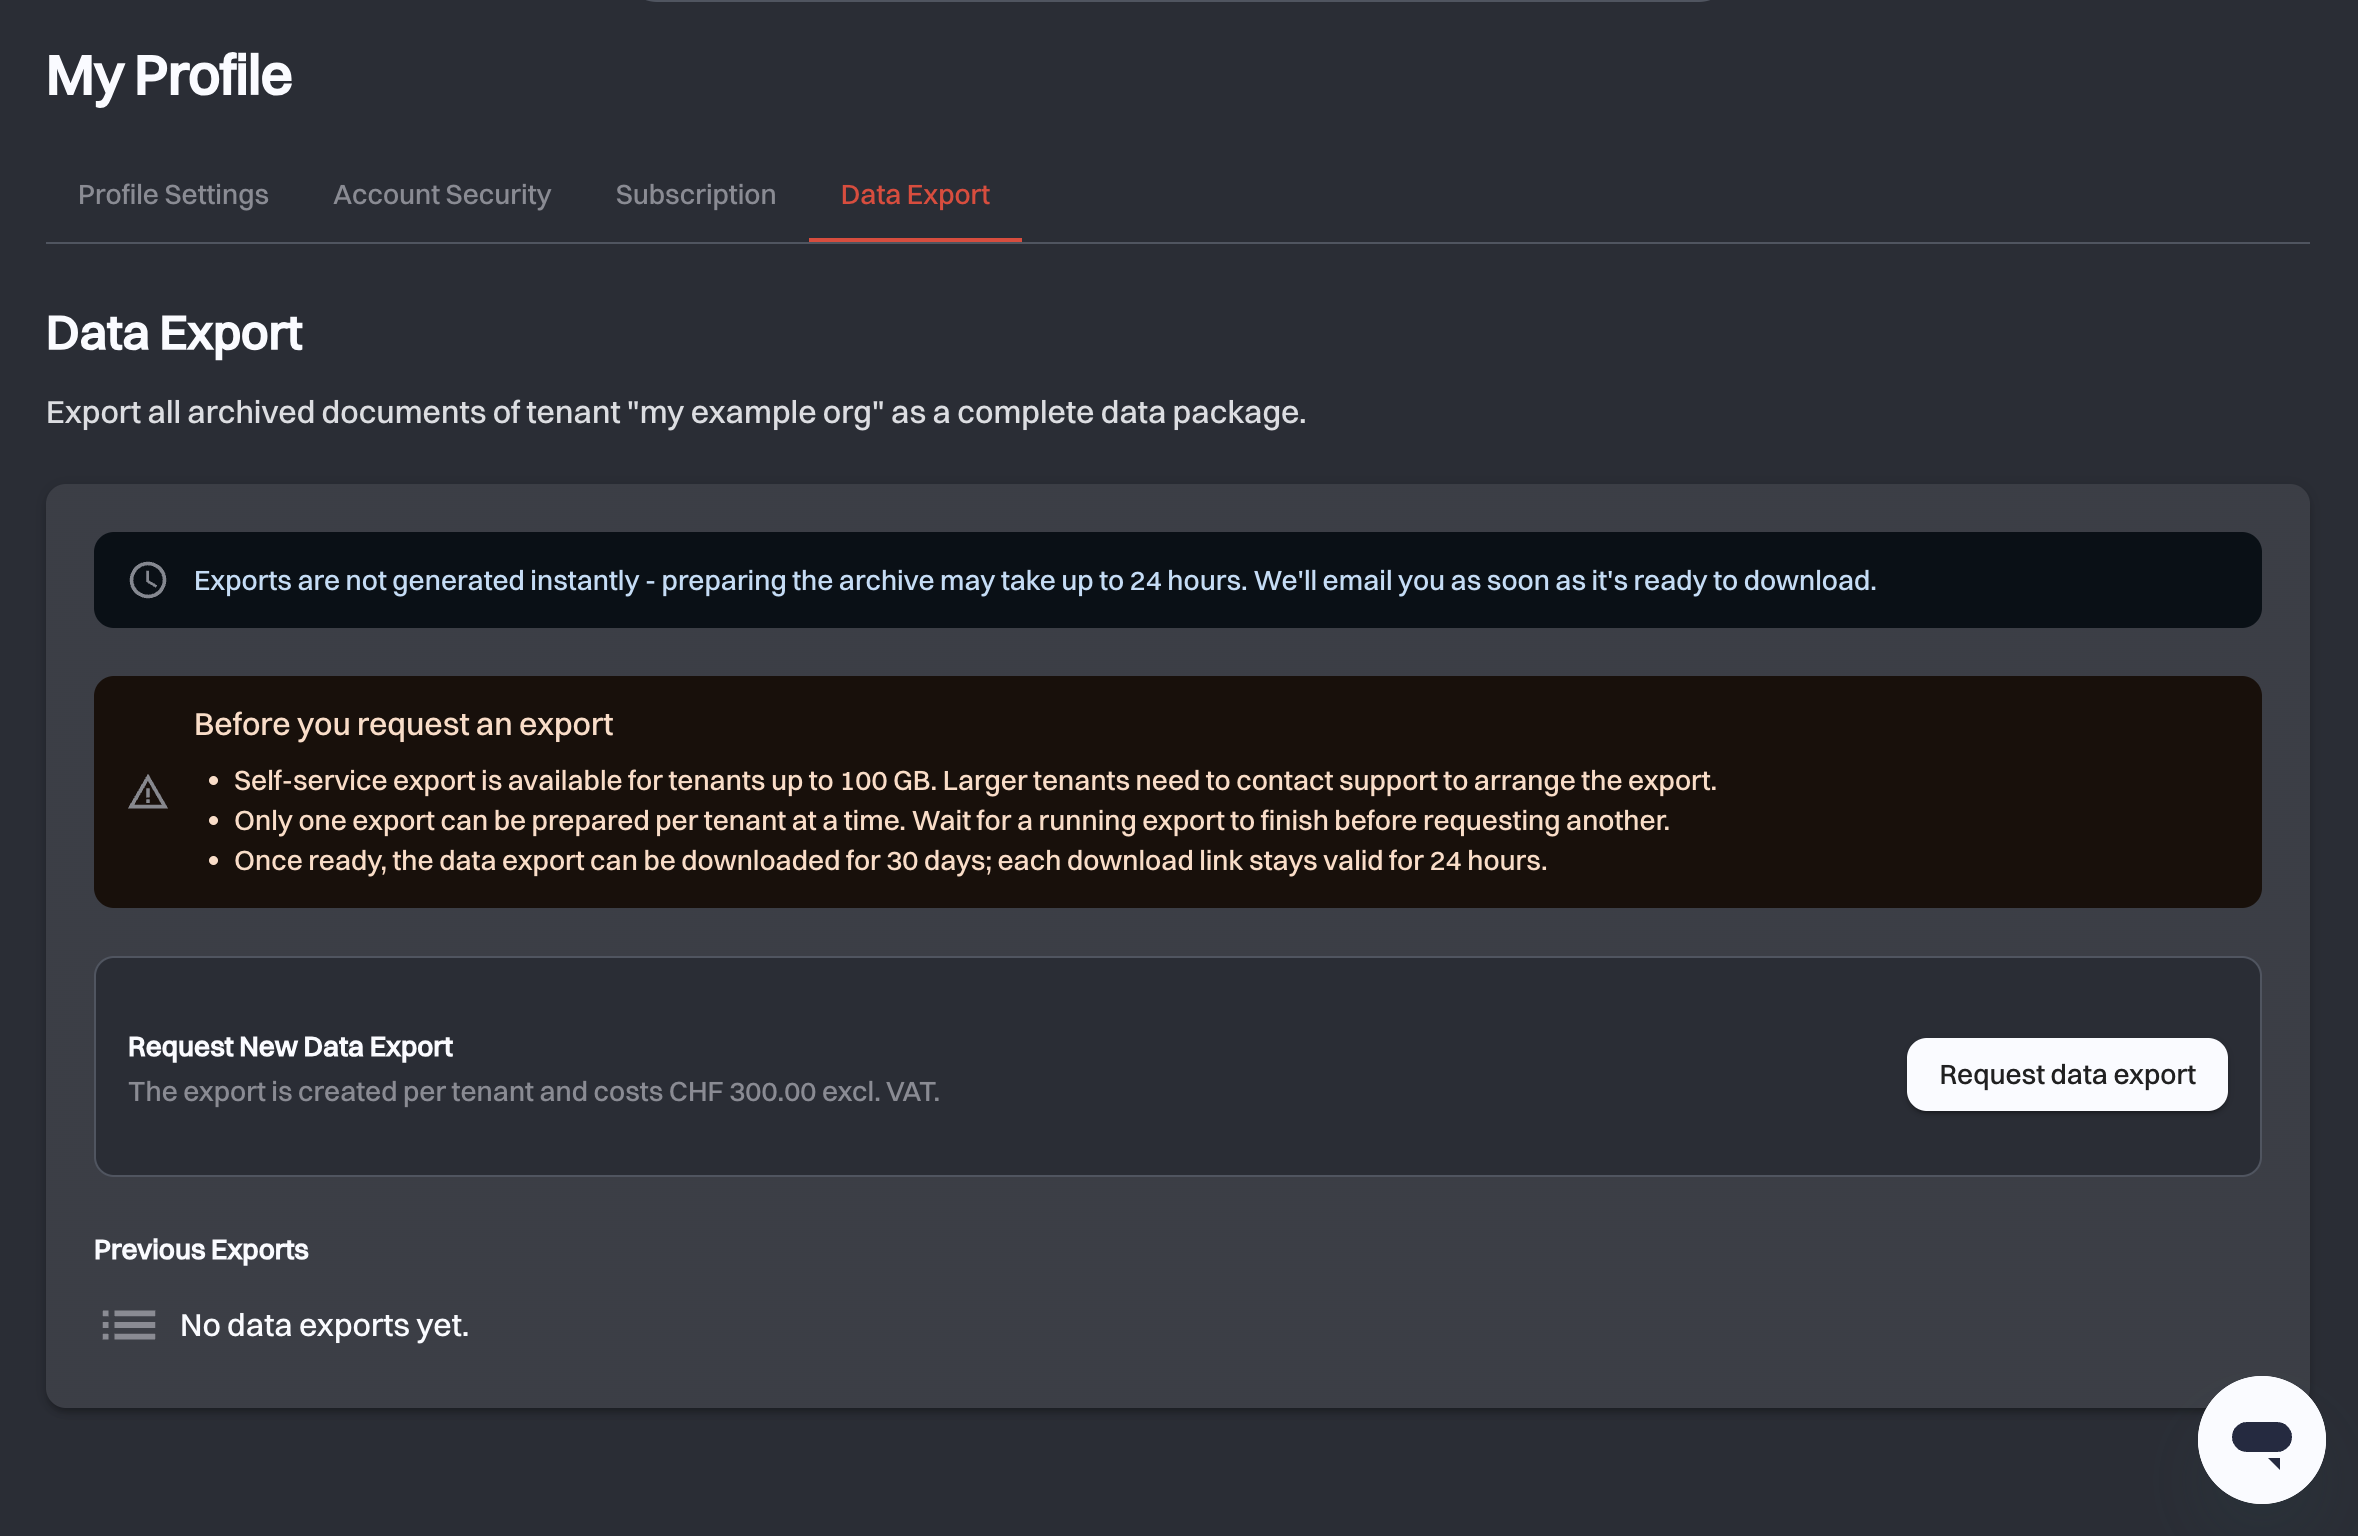Click the Previous Exports heading

pos(201,1250)
